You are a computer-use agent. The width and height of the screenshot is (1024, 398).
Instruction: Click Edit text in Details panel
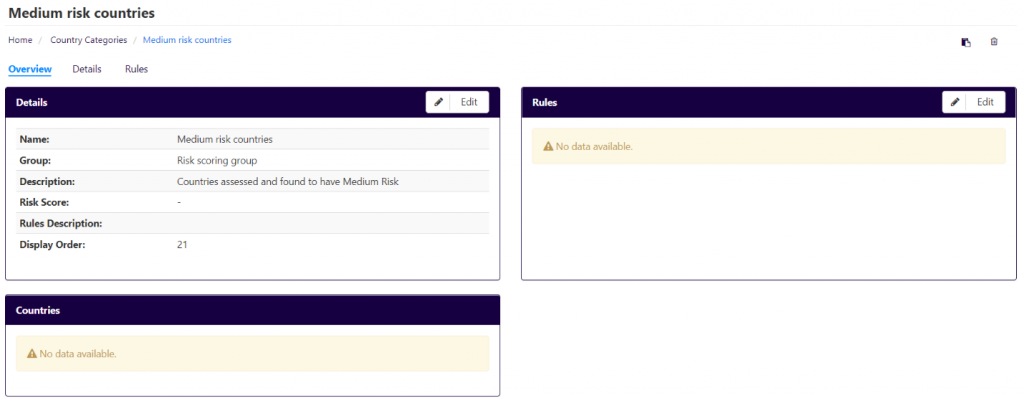[x=469, y=102]
